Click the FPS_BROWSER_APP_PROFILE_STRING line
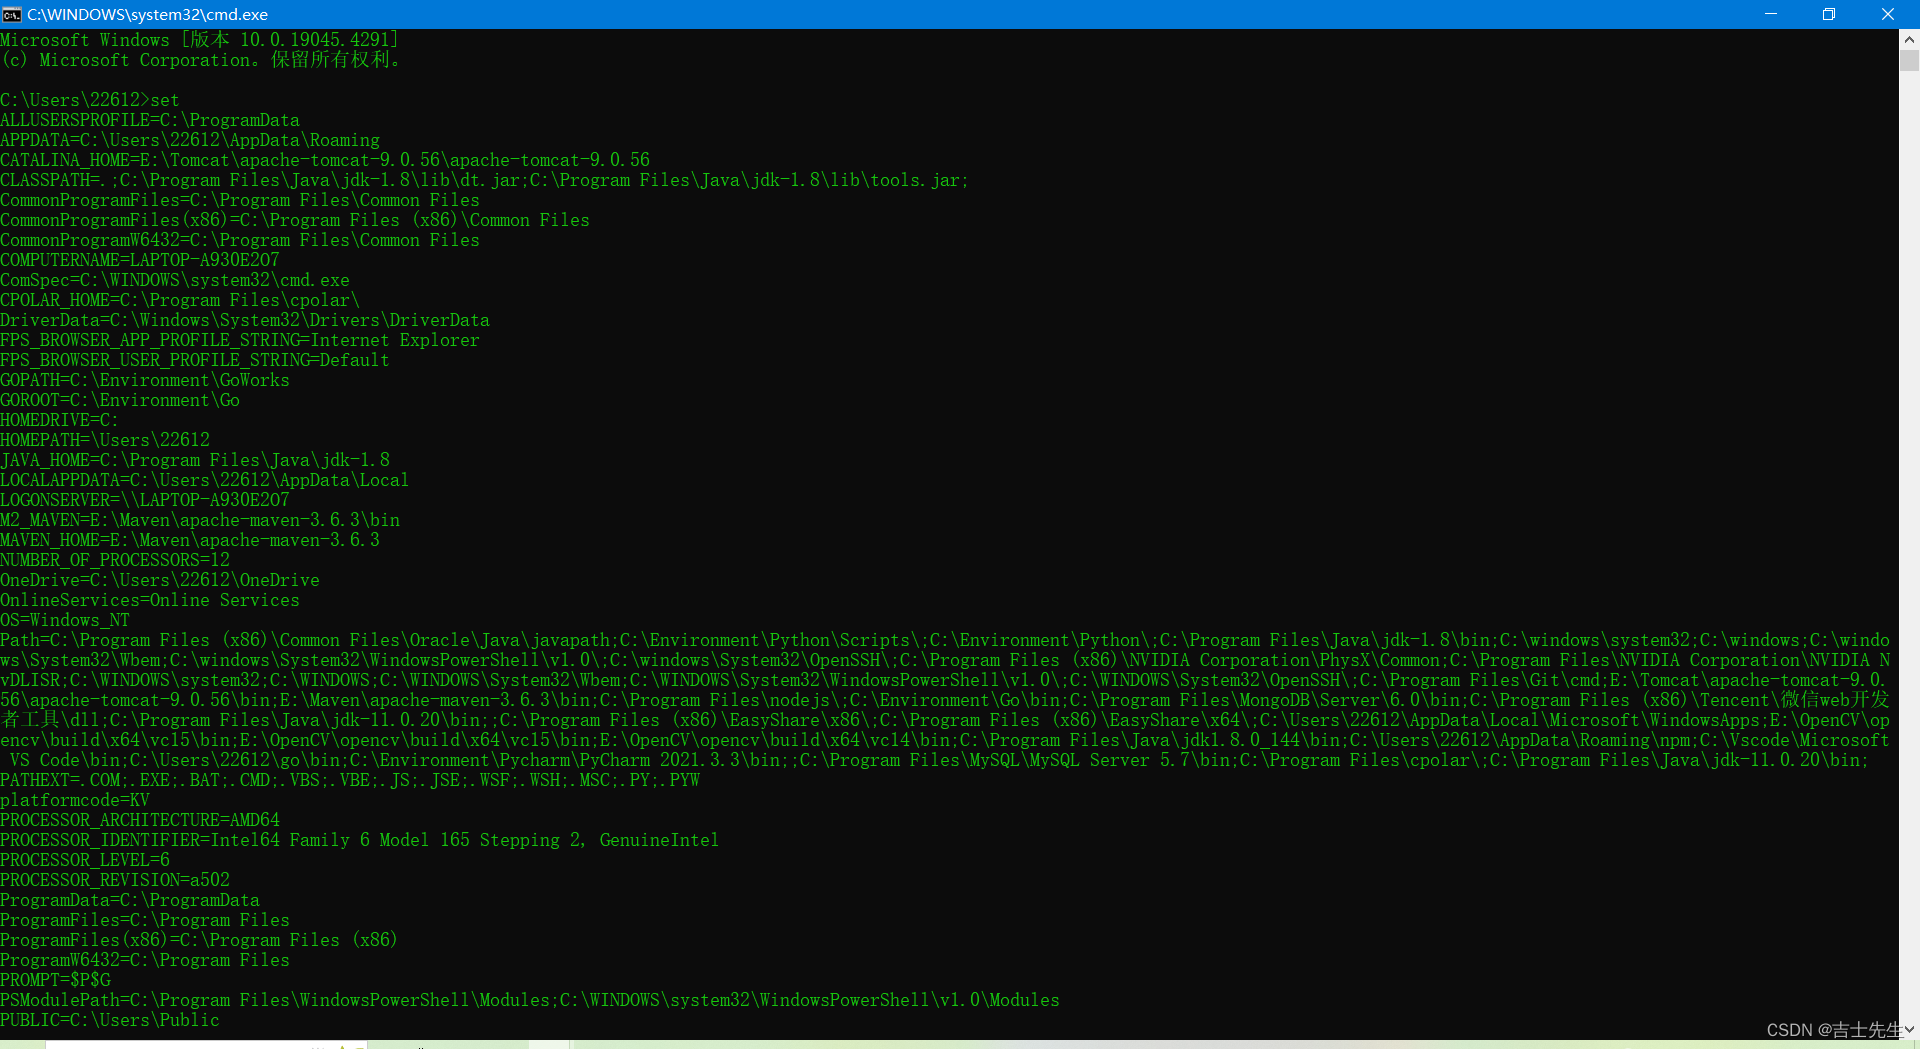Image resolution: width=1920 pixels, height=1049 pixels. [240, 340]
